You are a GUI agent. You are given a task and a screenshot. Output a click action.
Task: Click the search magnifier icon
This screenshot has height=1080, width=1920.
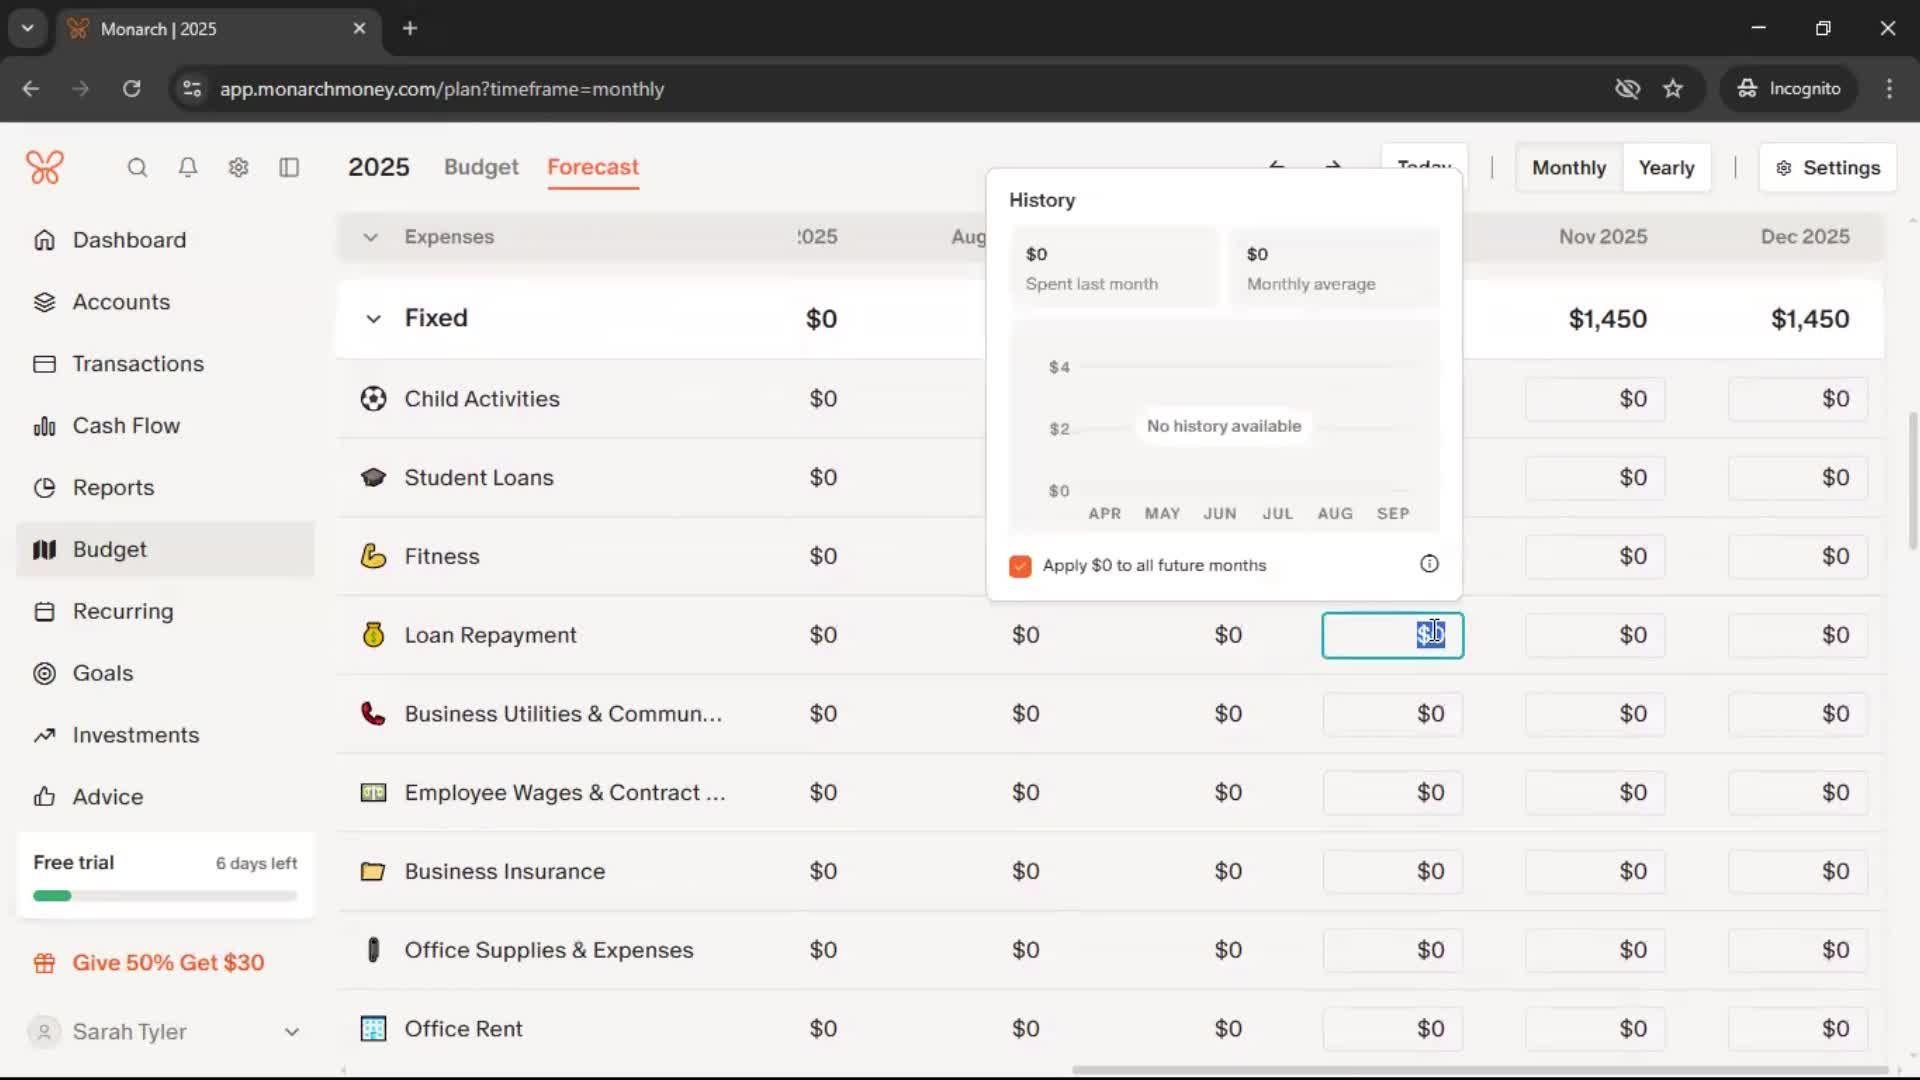point(137,168)
